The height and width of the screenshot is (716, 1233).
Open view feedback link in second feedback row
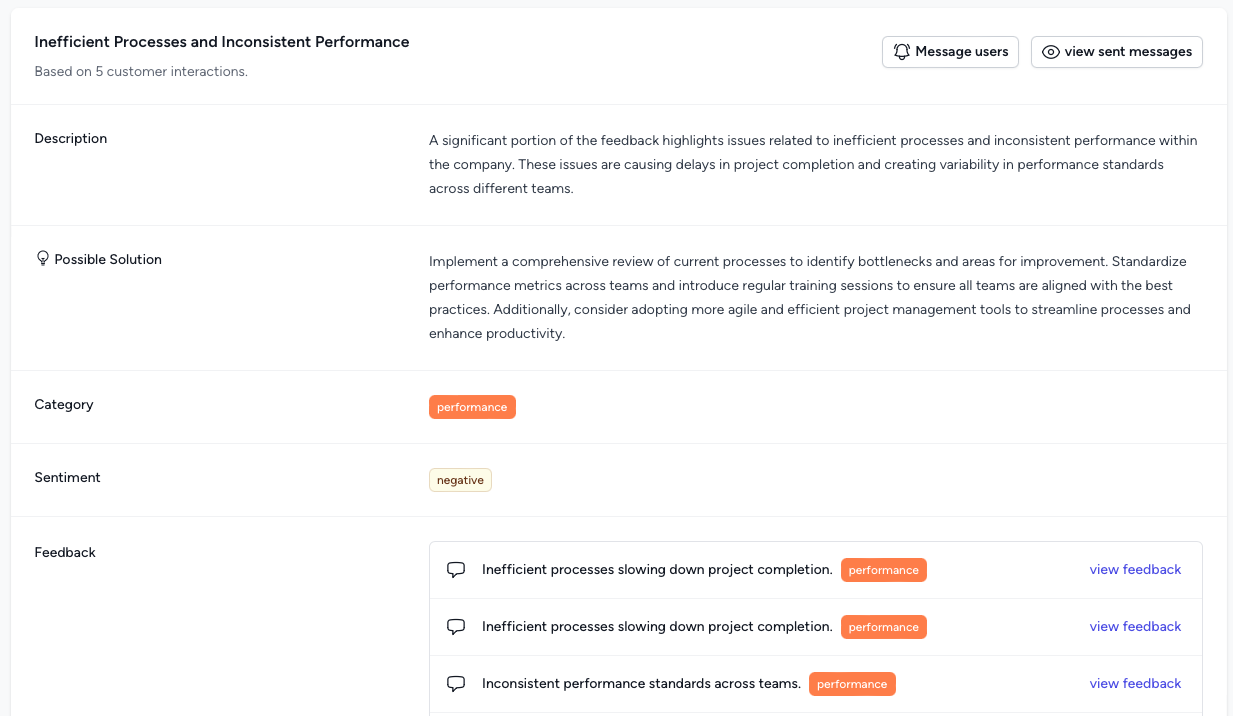coord(1135,627)
